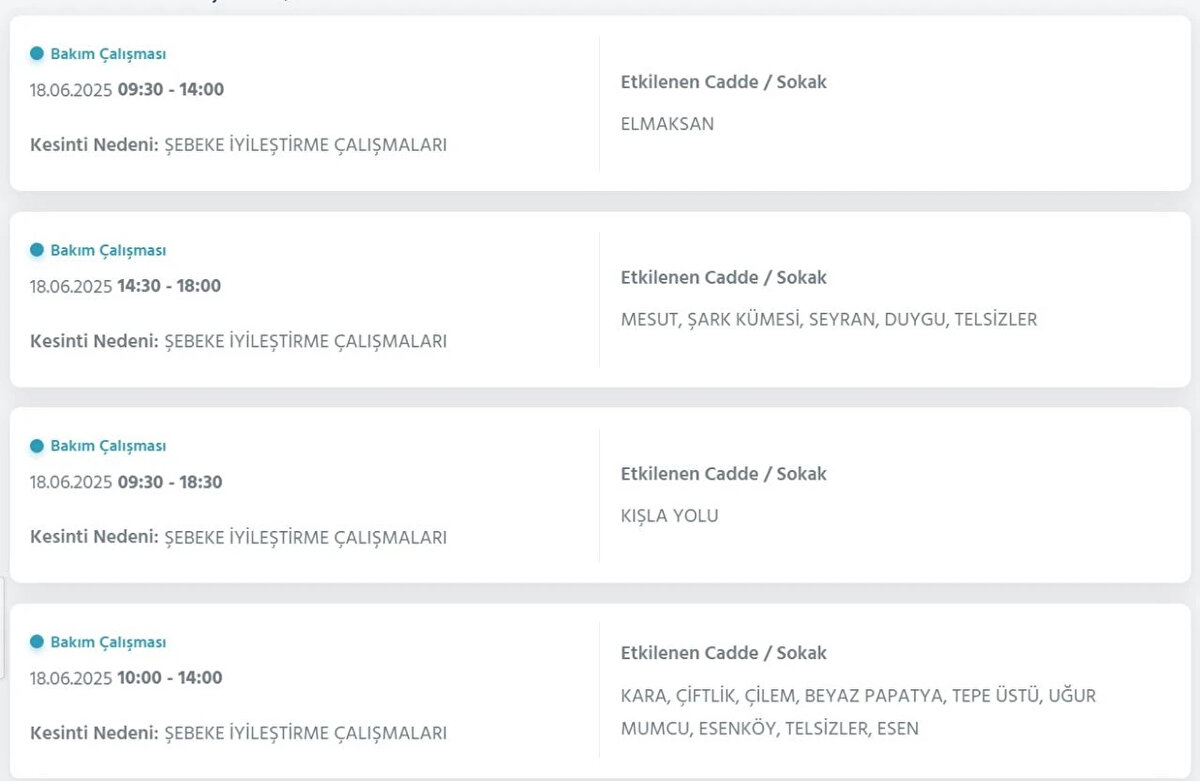Click the 14:30 - 18:00 time range
Viewport: 1200px width, 781px height.
click(x=169, y=285)
